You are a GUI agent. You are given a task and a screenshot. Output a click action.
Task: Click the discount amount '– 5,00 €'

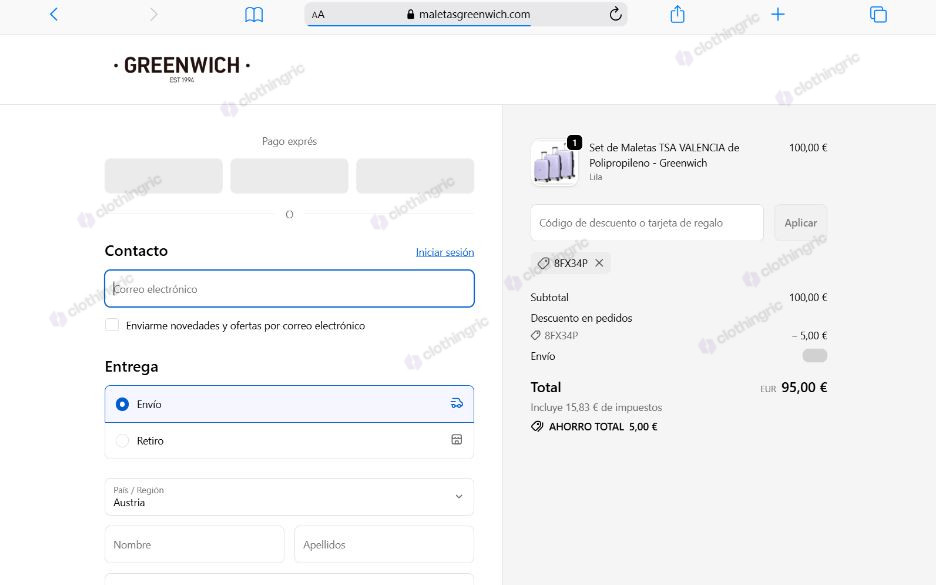pos(809,335)
